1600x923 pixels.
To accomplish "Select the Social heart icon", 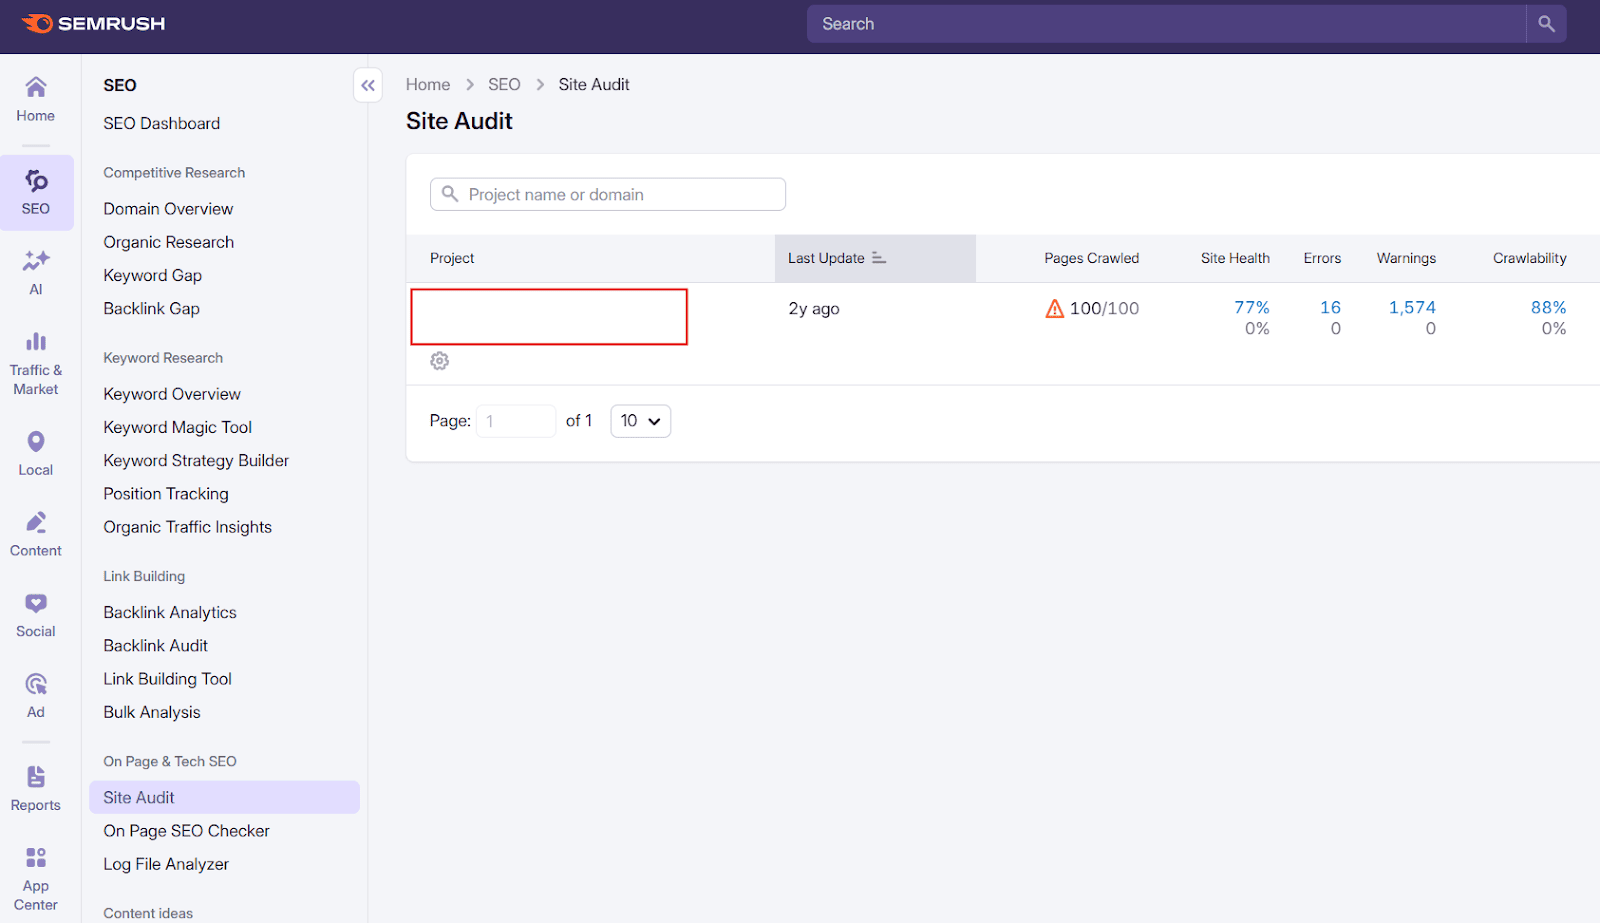I will click(35, 602).
